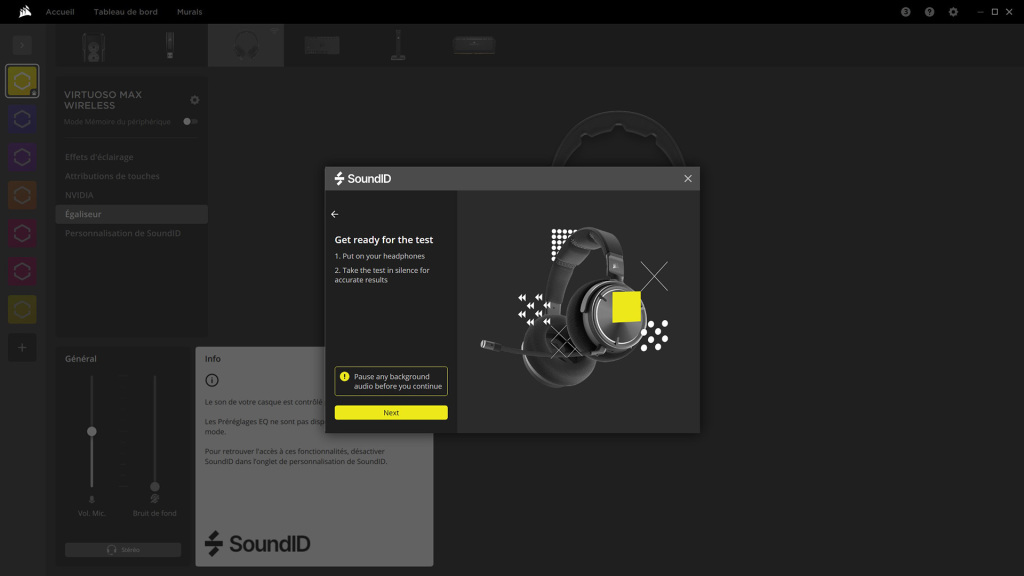Select the headset stand device thumbnail
Viewport: 1024px width, 576px height.
click(x=398, y=45)
